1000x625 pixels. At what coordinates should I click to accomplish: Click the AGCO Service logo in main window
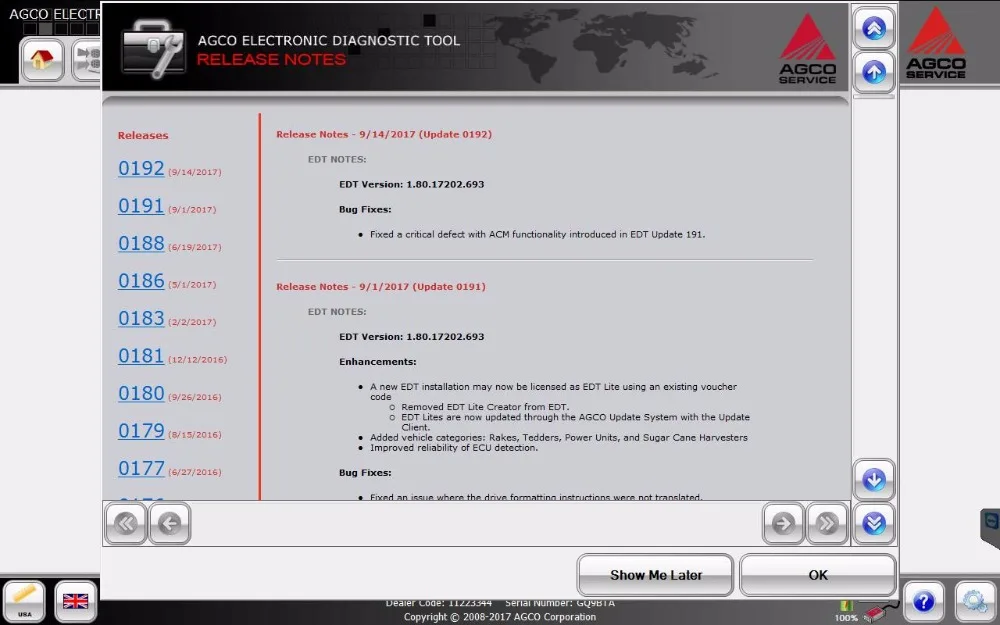tap(936, 43)
